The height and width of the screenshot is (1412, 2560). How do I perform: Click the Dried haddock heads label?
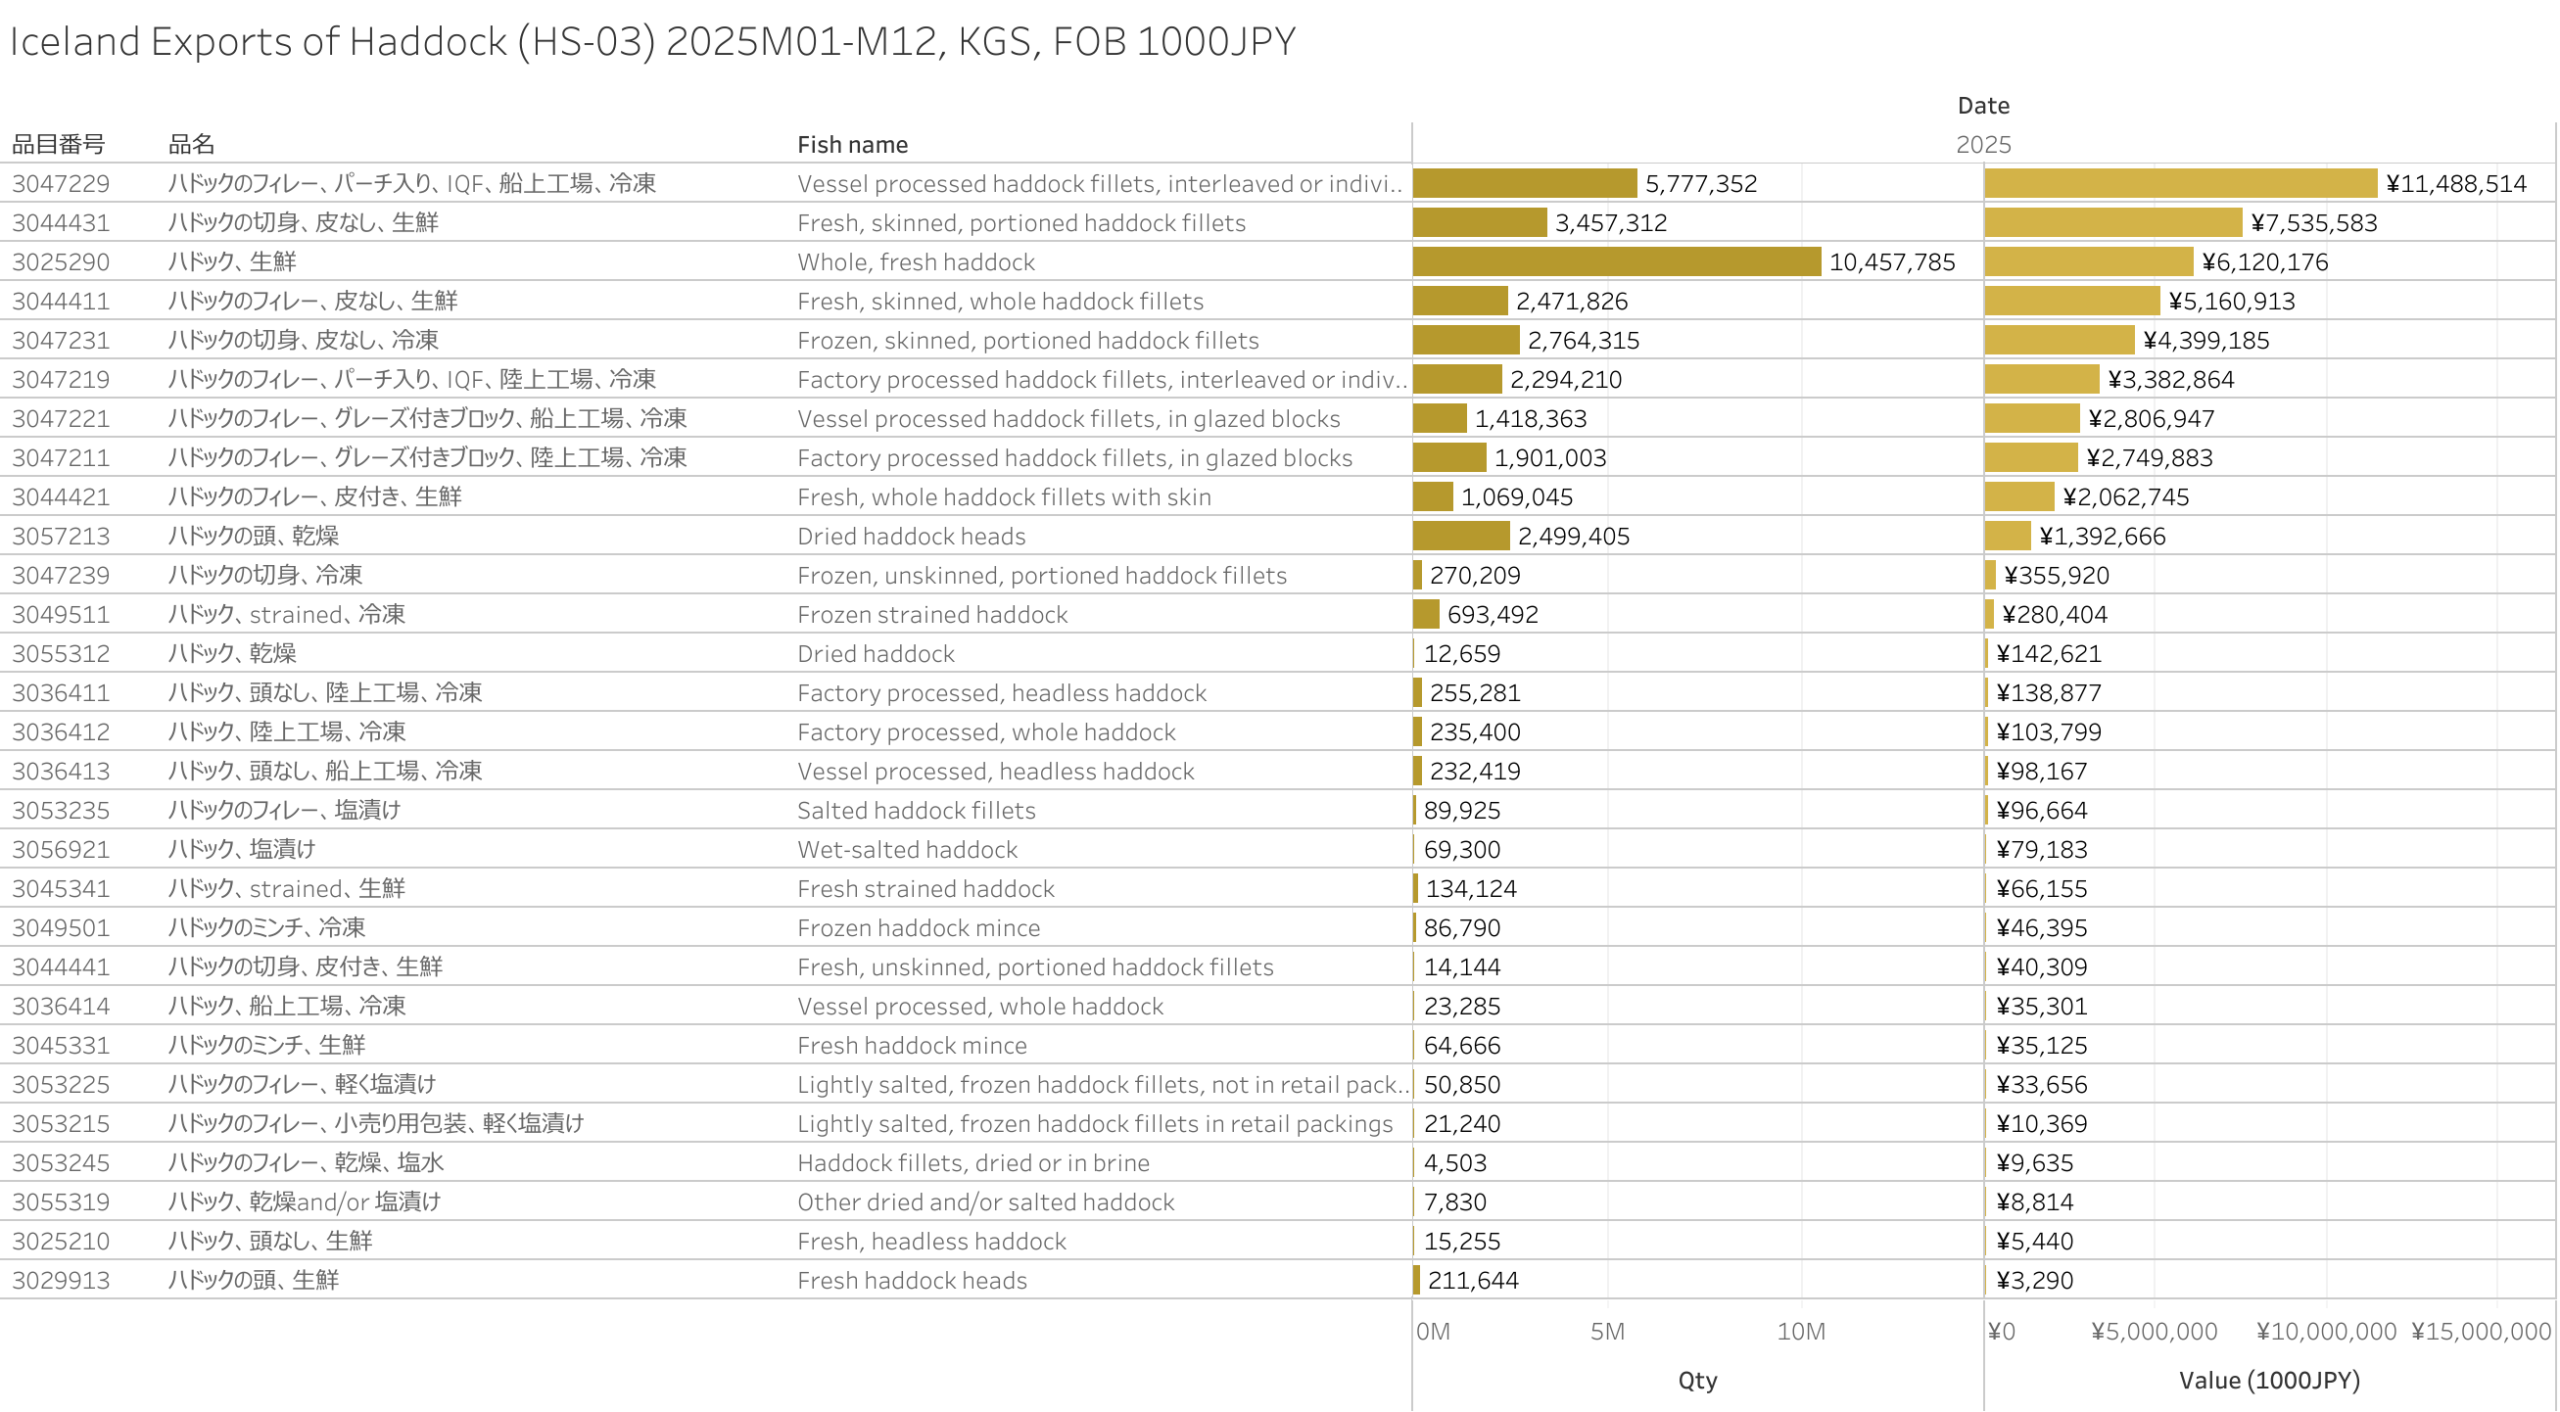910,536
